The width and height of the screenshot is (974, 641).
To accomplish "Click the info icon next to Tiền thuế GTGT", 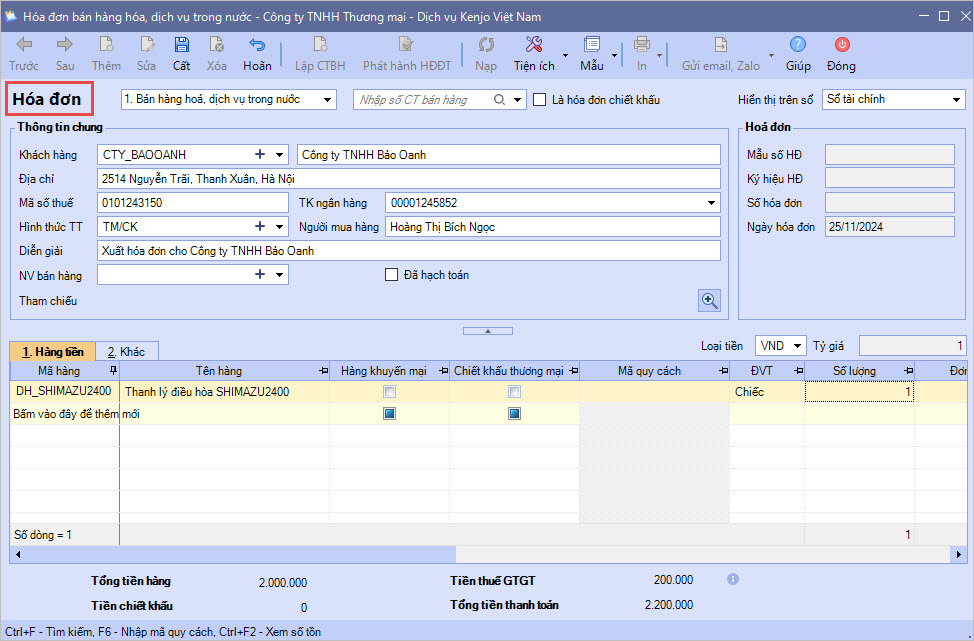I will coord(733,579).
